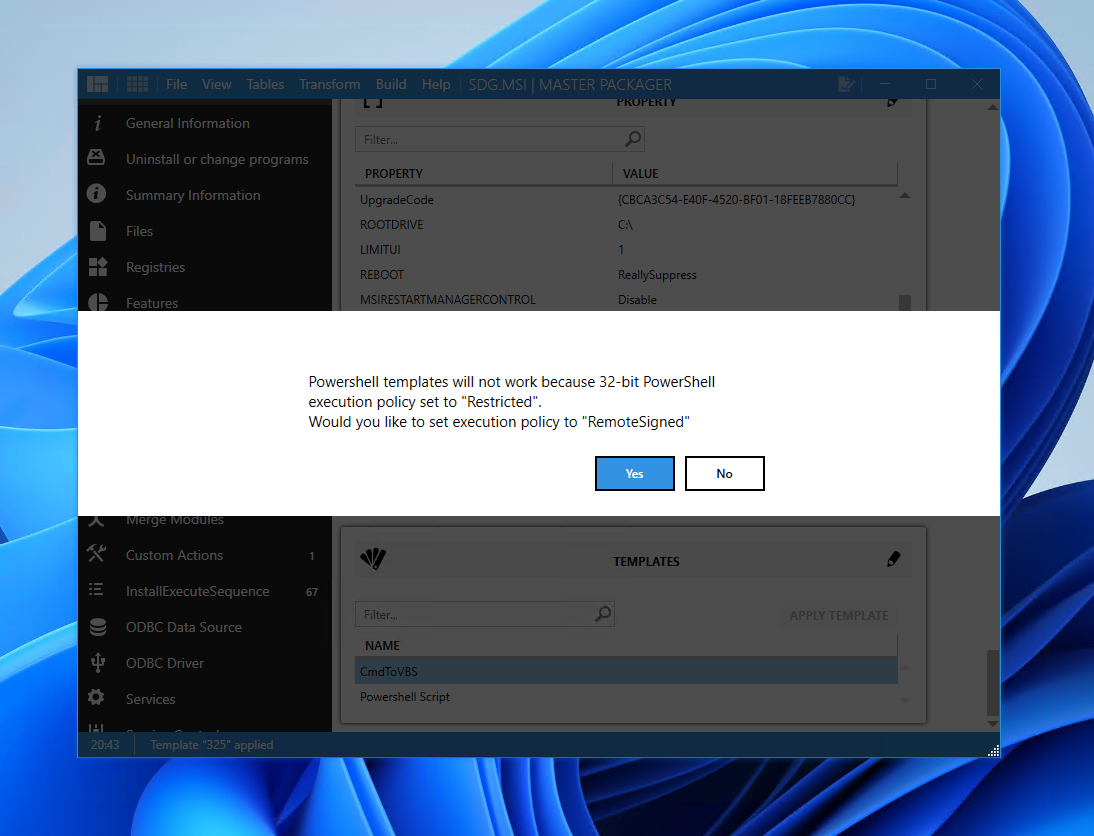This screenshot has width=1094, height=836.
Task: Open Summary Information section
Action: [x=193, y=195]
